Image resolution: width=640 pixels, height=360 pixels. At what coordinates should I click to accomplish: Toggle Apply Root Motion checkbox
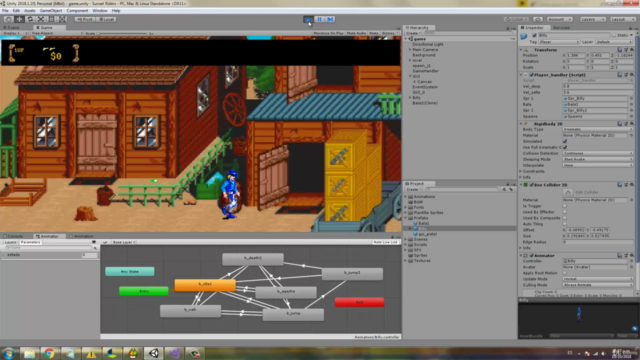coord(565,273)
